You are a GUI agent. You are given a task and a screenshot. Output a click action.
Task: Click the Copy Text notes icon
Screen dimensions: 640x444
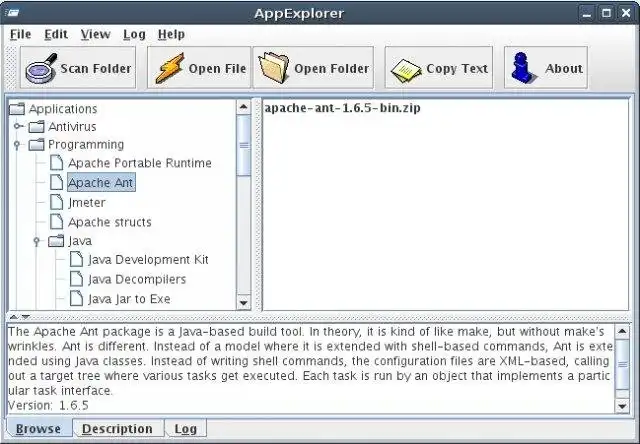pyautogui.click(x=406, y=71)
